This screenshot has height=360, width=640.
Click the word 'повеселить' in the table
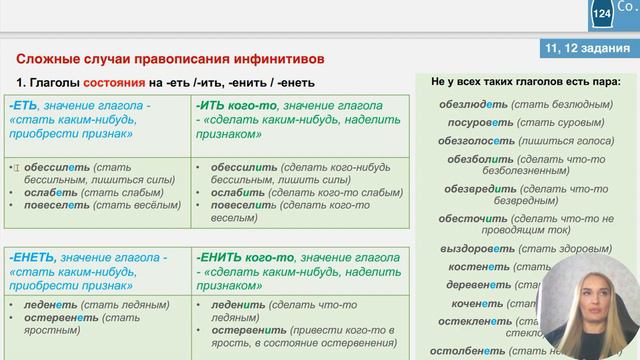click(x=244, y=205)
